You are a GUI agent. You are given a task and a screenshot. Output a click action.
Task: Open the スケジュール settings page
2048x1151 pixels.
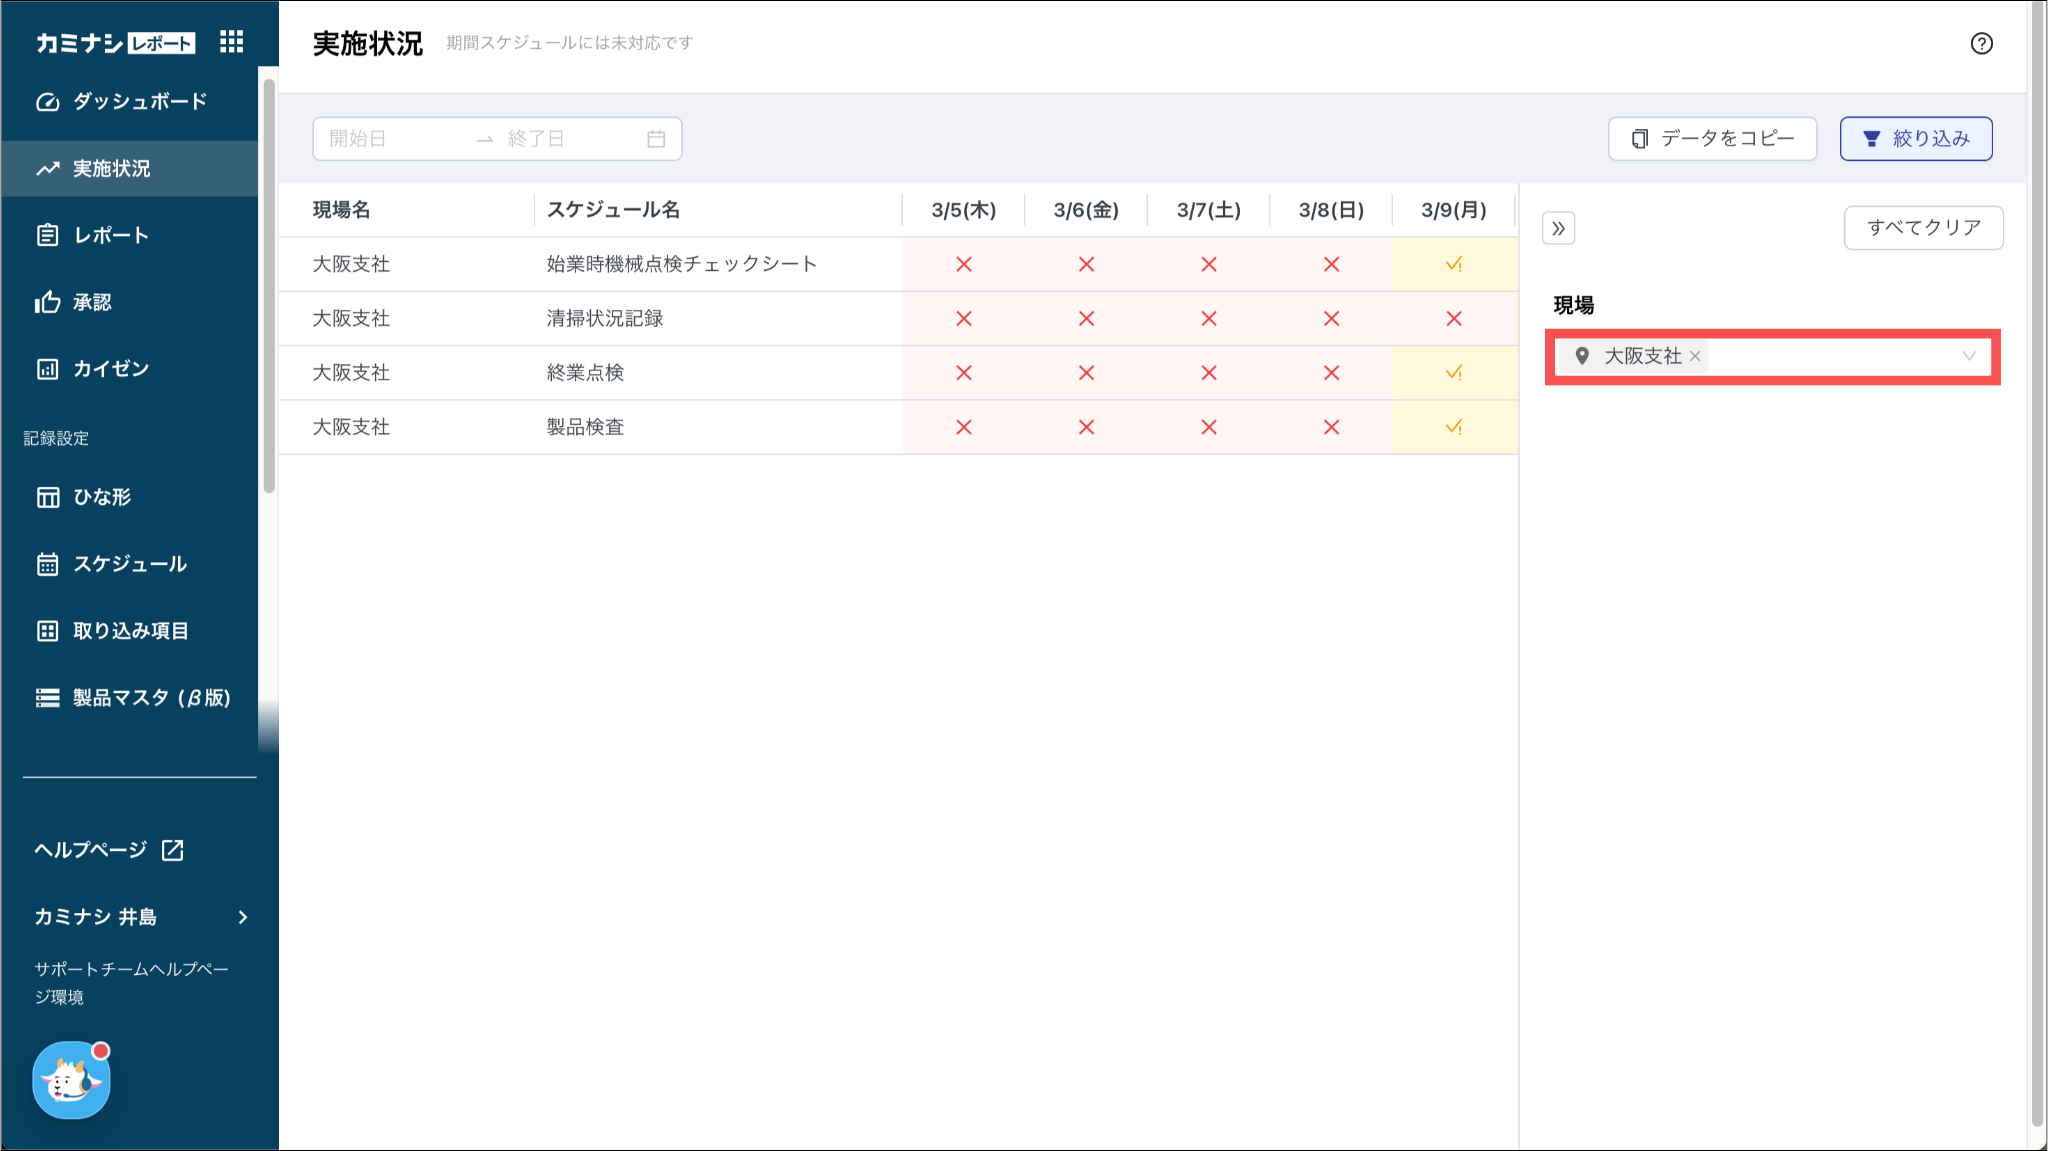click(x=129, y=564)
